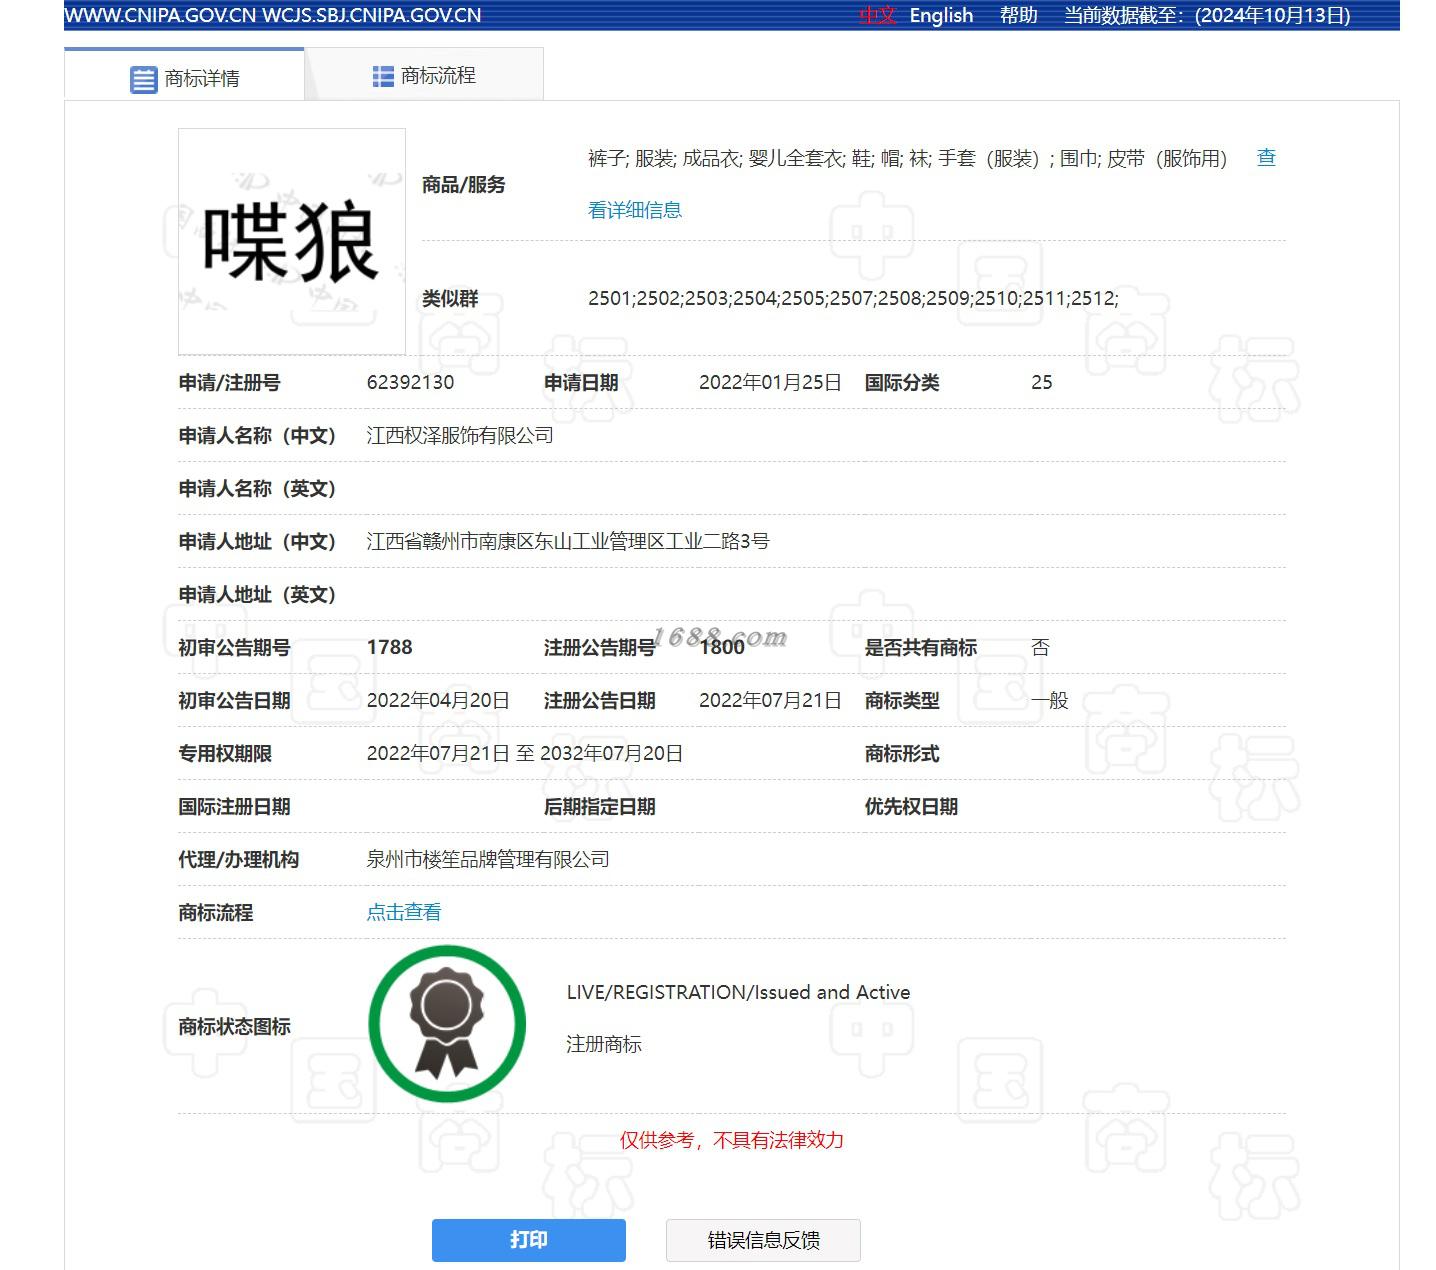Screen dimensions: 1436x1270
Task: Select 注册商标 status text
Action: click(x=604, y=1044)
